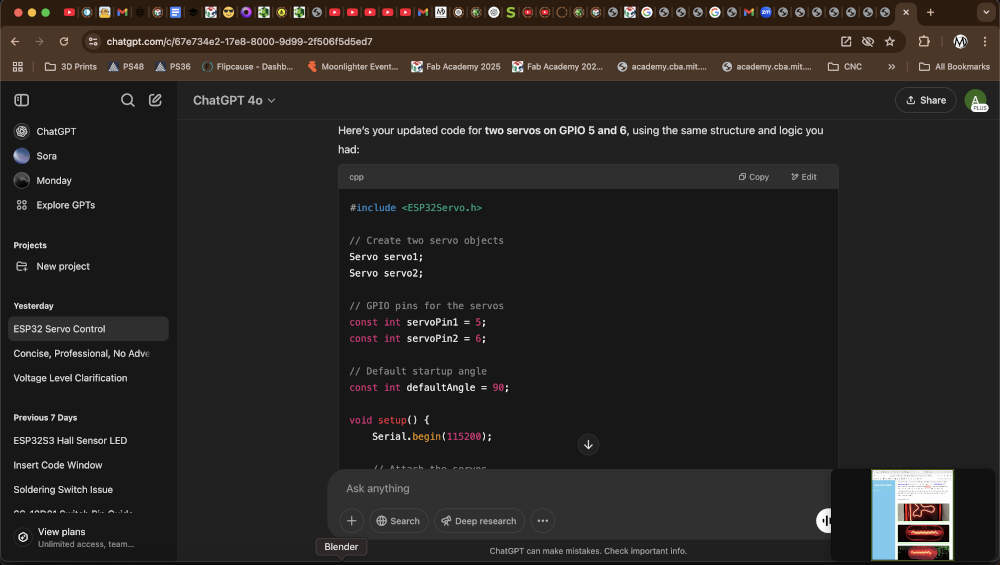Copy the cpp code block
Screen dimensions: 1000x565
[754, 177]
